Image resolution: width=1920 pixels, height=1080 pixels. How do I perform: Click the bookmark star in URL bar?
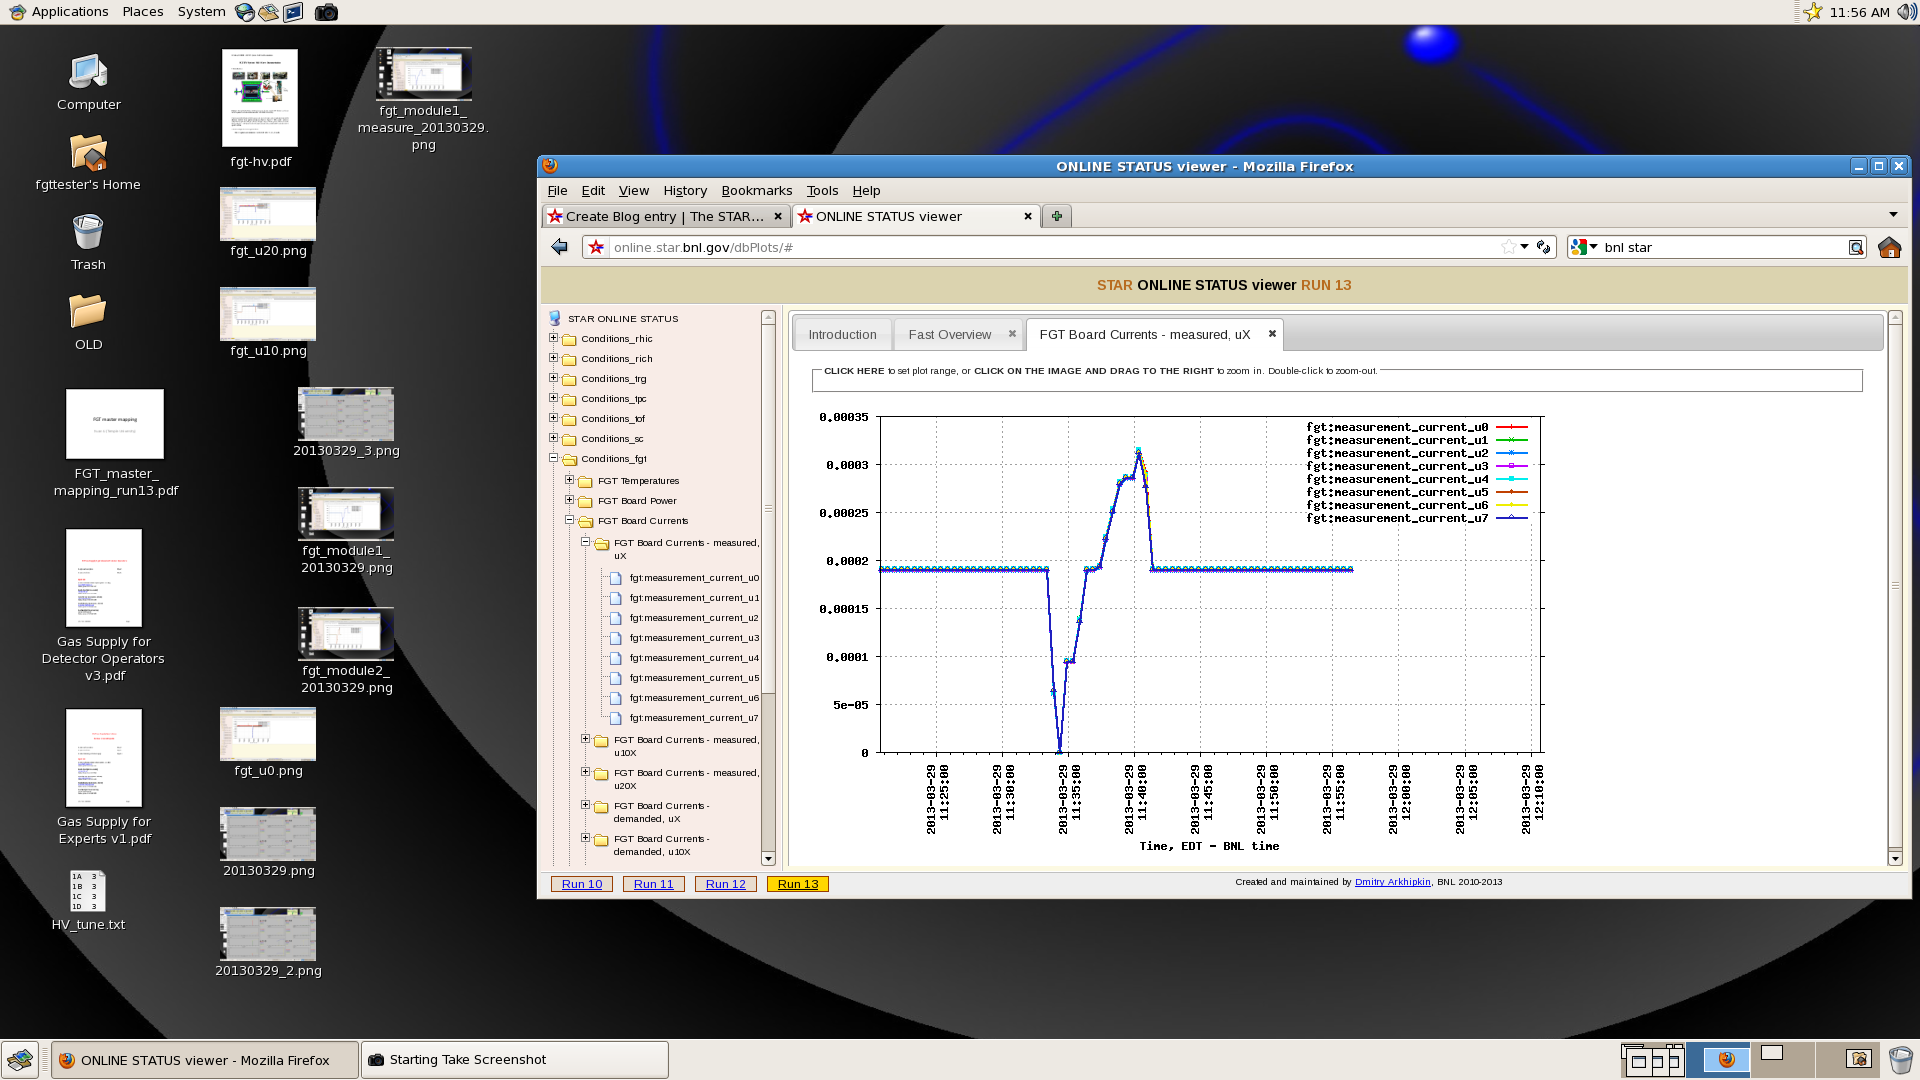point(1508,247)
